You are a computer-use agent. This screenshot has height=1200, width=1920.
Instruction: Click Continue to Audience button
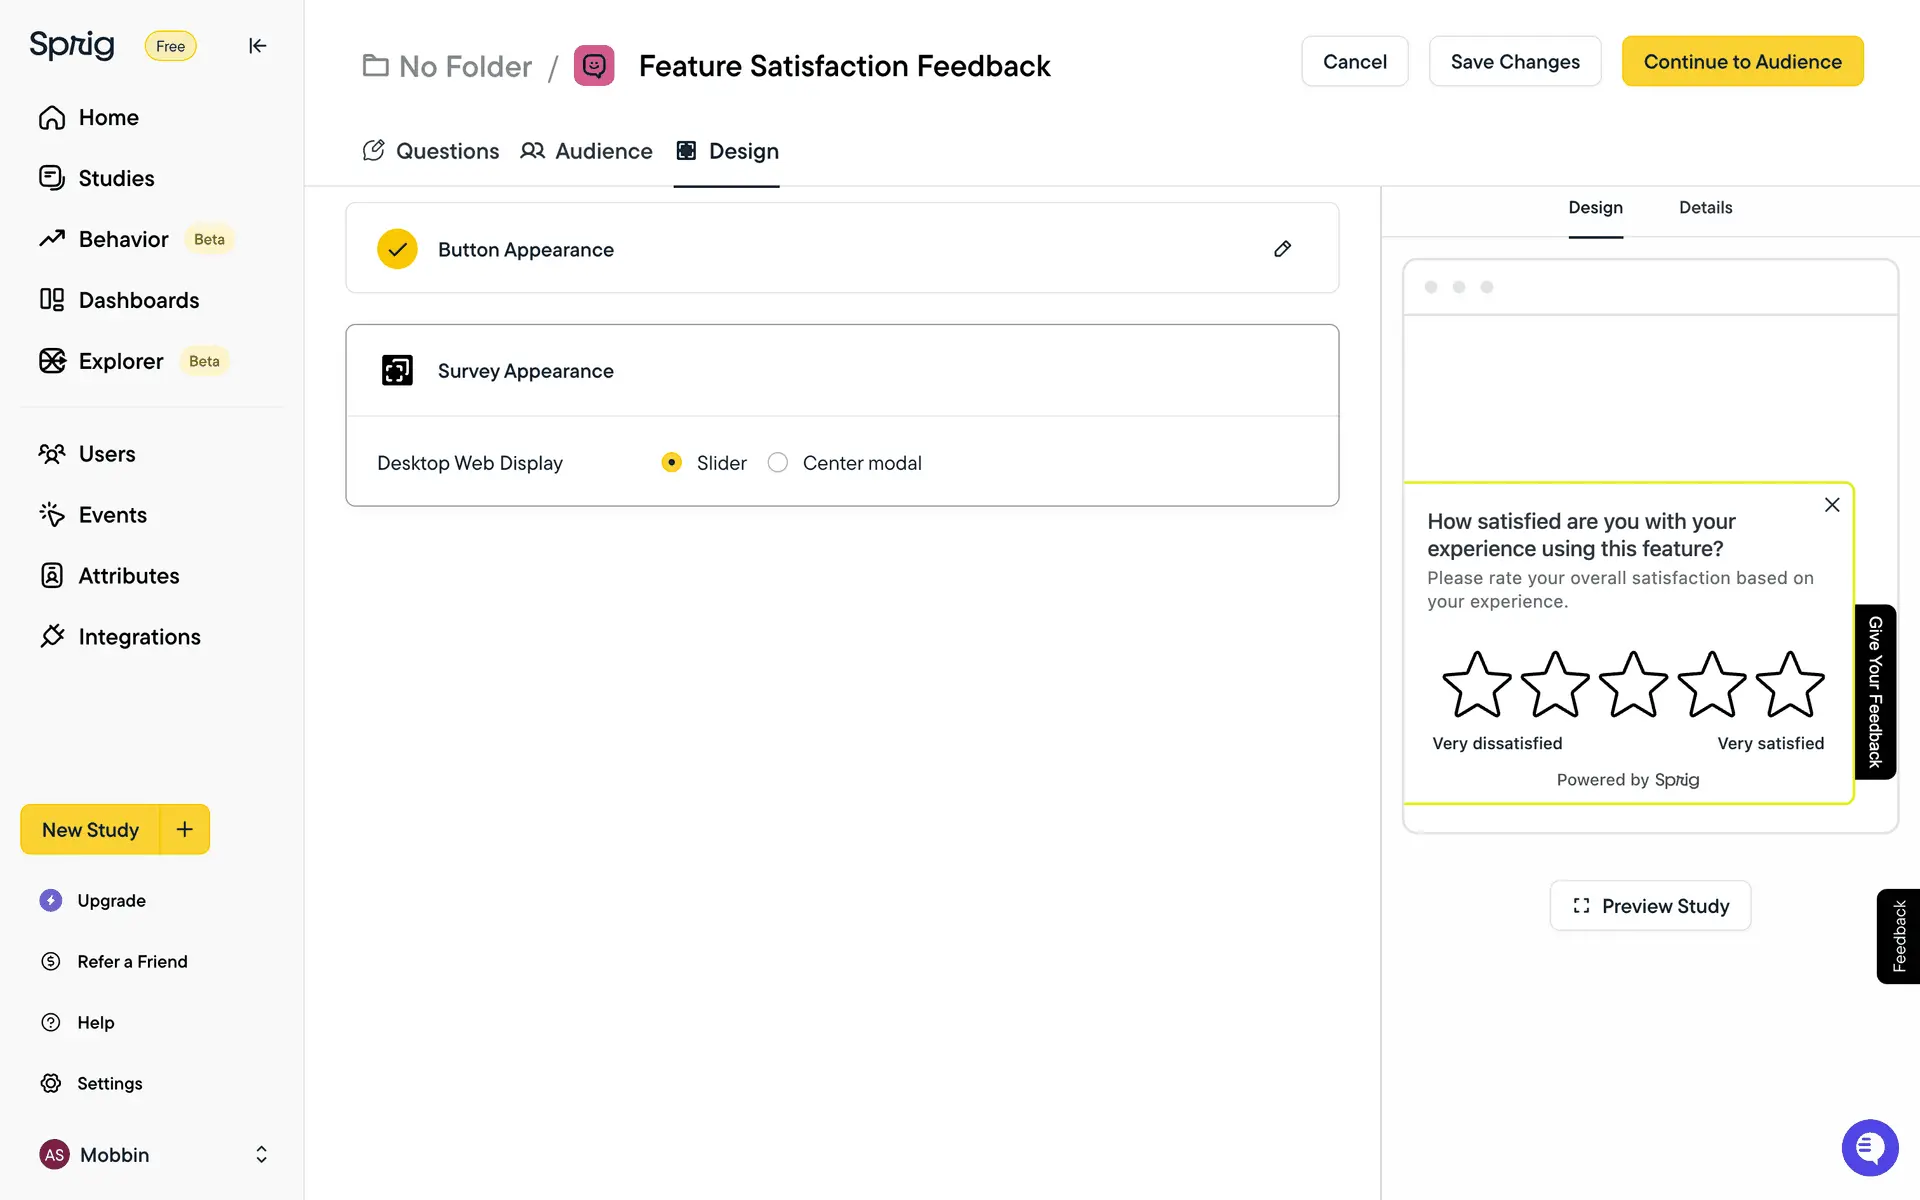tap(1742, 62)
